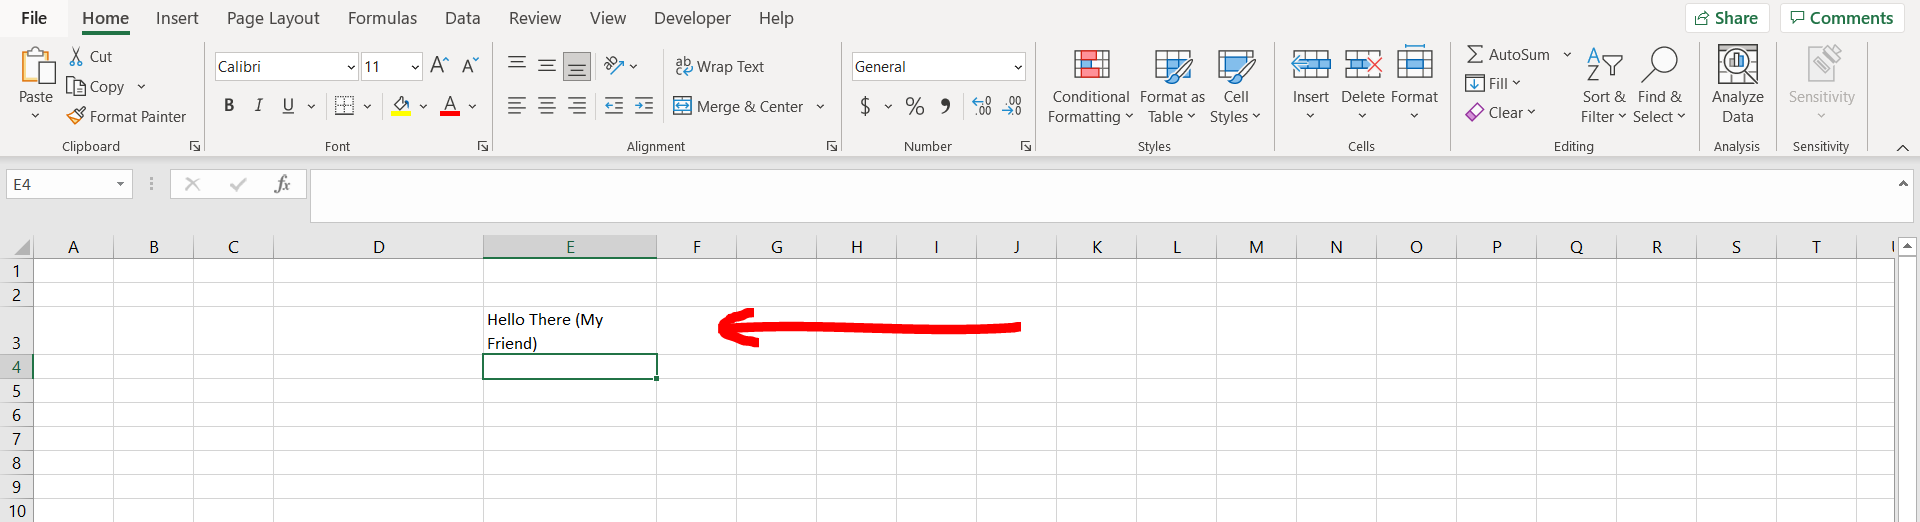Click the Share button
Image resolution: width=1920 pixels, height=522 pixels.
pos(1726,18)
